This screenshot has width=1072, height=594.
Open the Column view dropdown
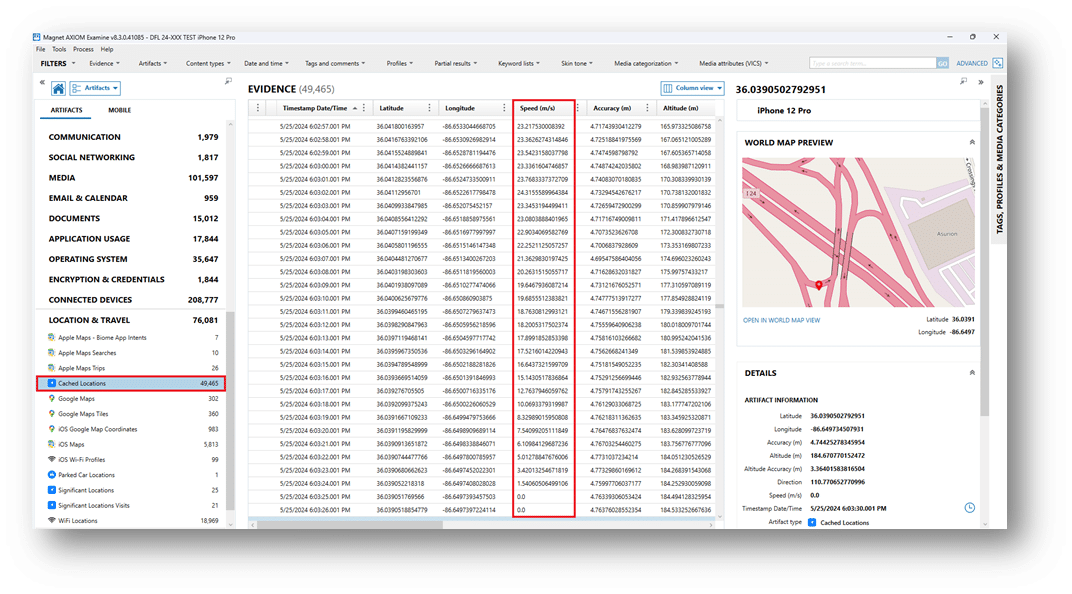click(694, 87)
